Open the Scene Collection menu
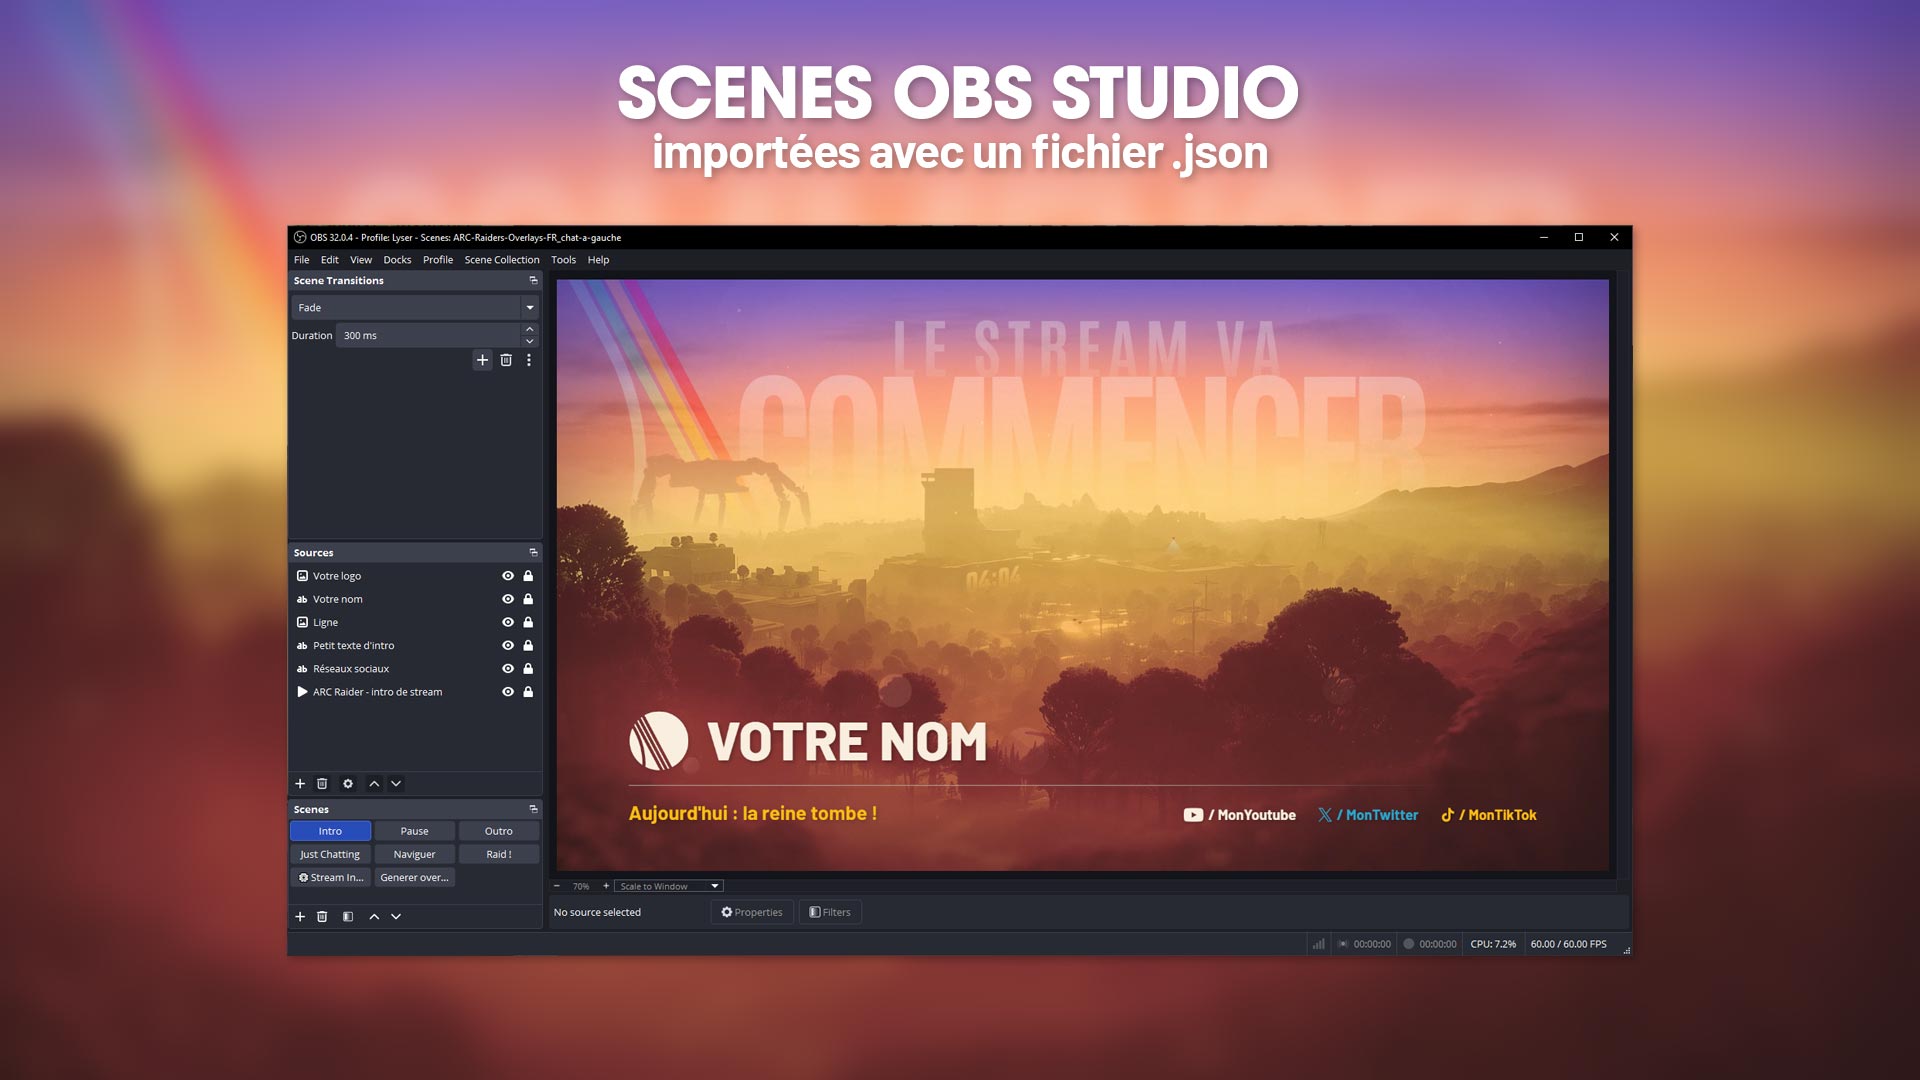This screenshot has width=1920, height=1080. 501,260
